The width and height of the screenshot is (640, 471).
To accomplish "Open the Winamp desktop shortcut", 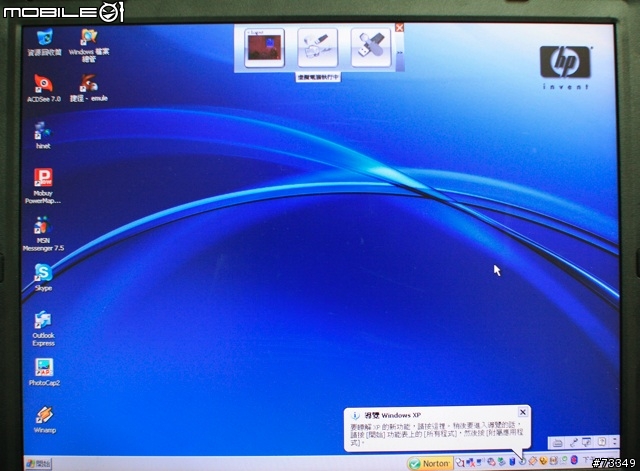I will pos(44,420).
